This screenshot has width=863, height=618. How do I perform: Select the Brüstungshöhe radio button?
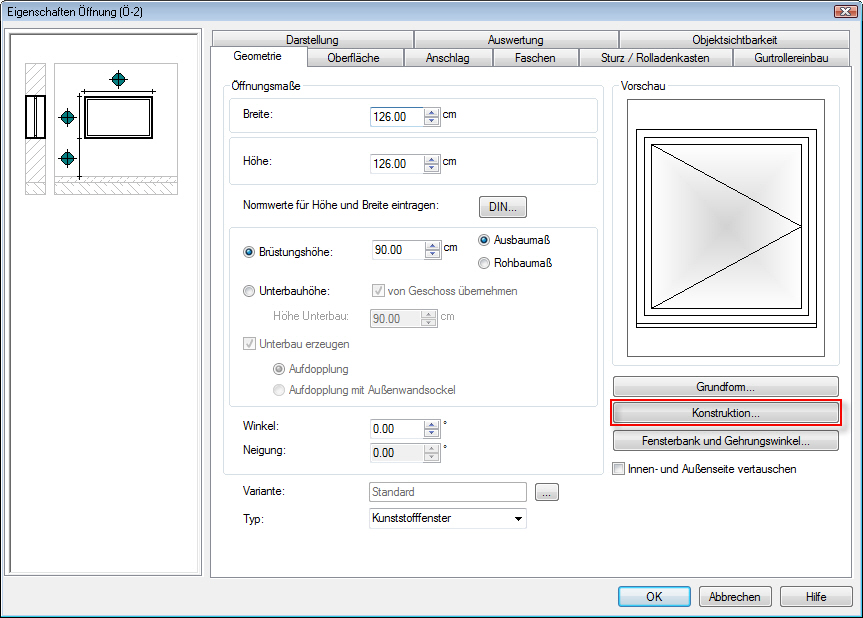[249, 252]
